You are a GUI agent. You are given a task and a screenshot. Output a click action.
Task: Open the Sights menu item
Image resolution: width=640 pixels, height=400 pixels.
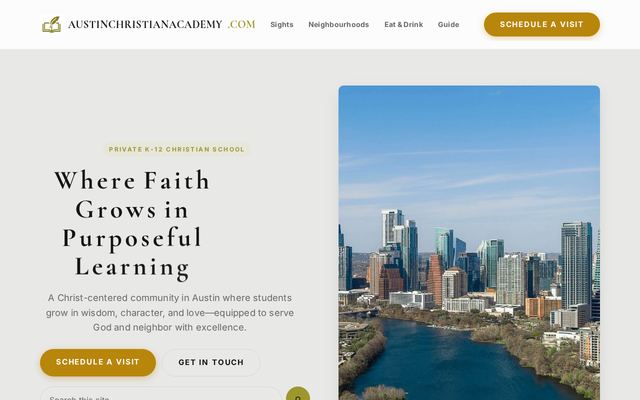point(282,24)
